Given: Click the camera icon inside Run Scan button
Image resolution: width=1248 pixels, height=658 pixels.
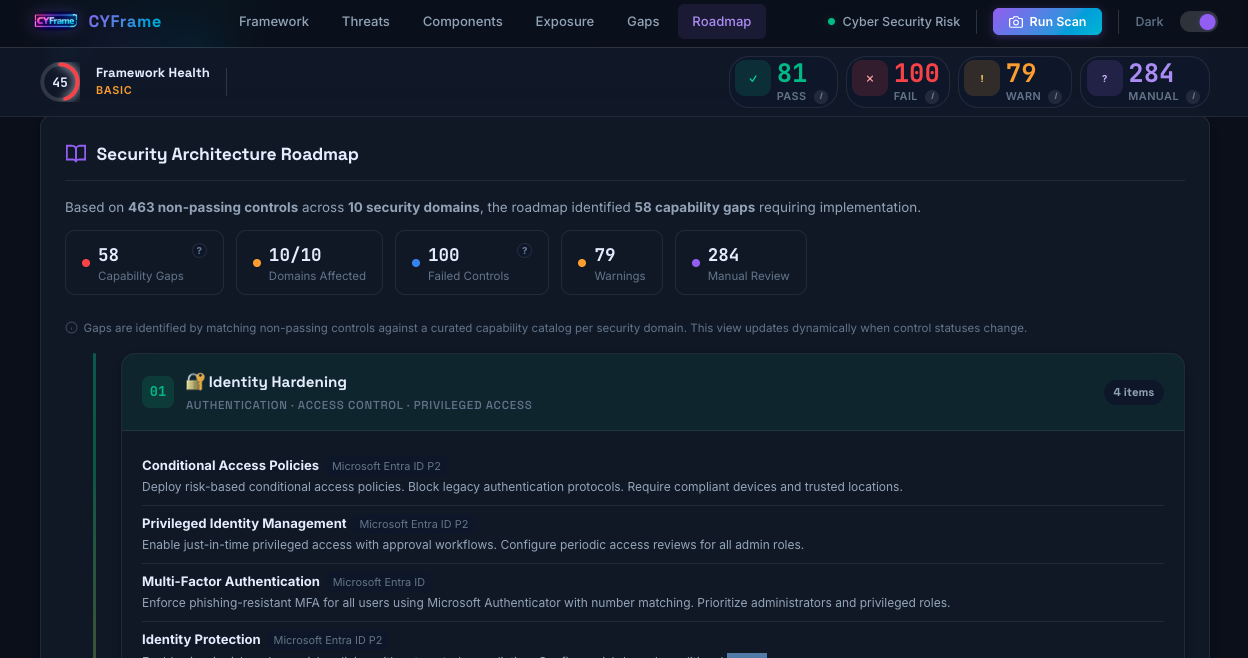Looking at the screenshot, I should tap(1016, 21).
